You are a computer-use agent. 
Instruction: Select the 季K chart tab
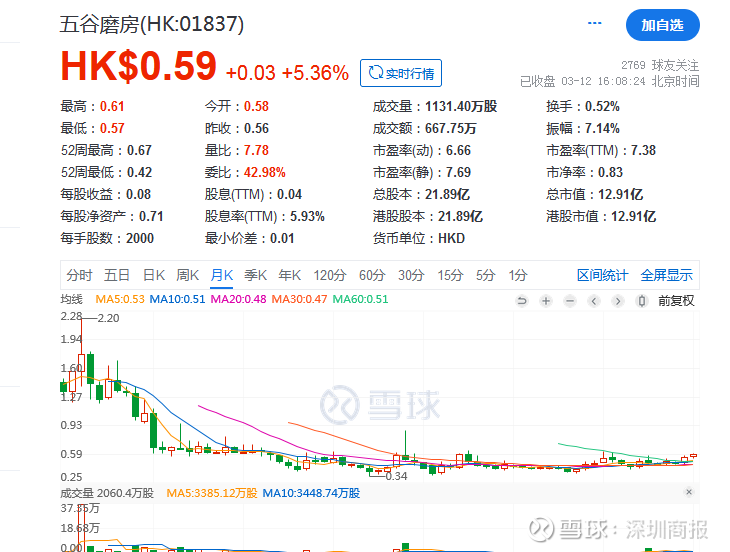[256, 275]
